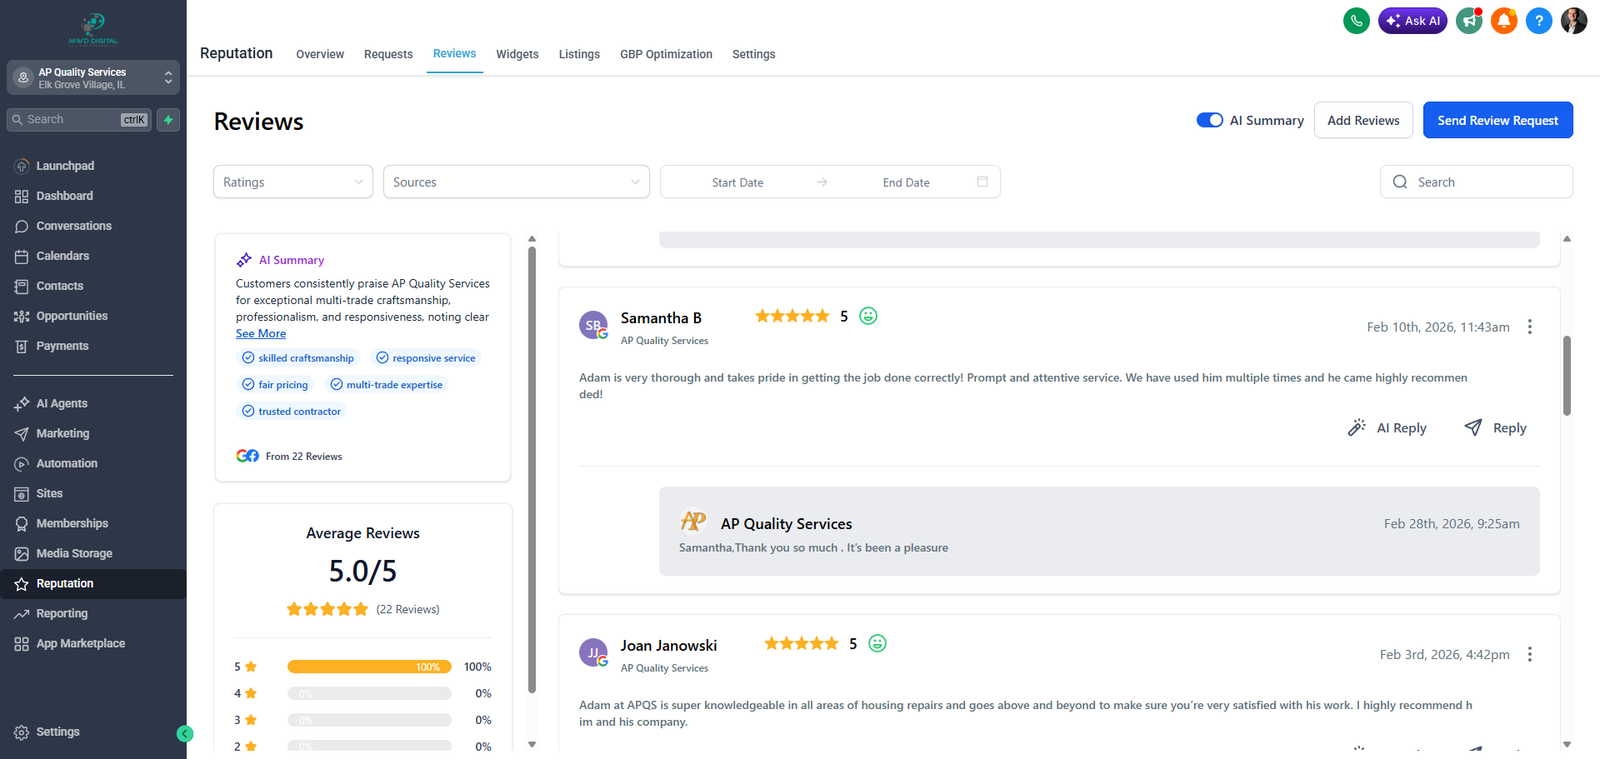Click the reviews Search field
The image size is (1600, 759).
pyautogui.click(x=1476, y=182)
